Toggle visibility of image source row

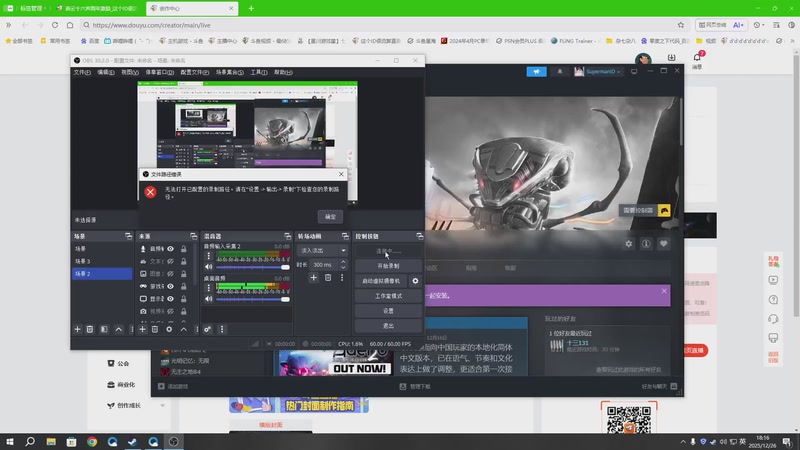click(170, 274)
